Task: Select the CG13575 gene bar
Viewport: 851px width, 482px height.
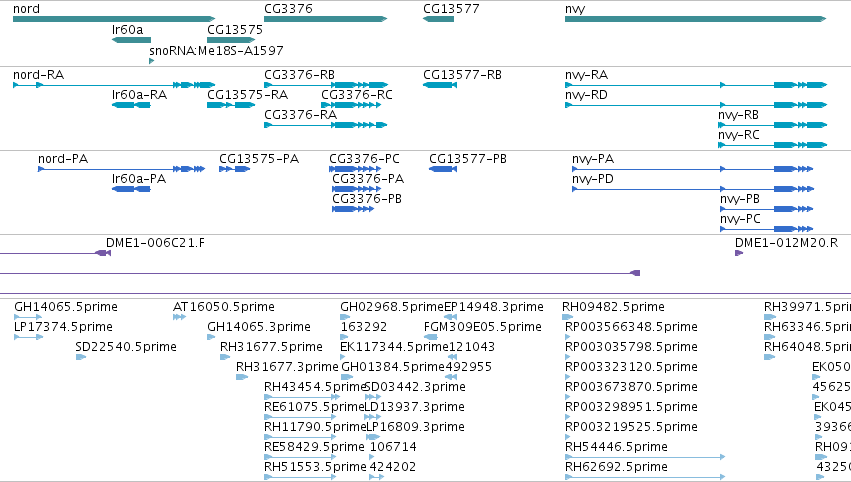Action: click(x=231, y=40)
